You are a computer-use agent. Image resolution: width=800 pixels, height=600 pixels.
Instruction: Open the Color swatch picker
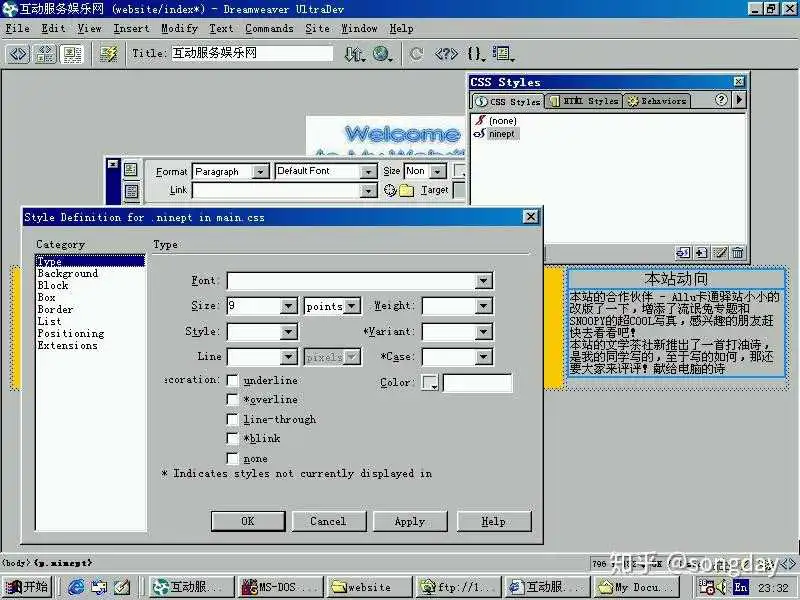(430, 383)
